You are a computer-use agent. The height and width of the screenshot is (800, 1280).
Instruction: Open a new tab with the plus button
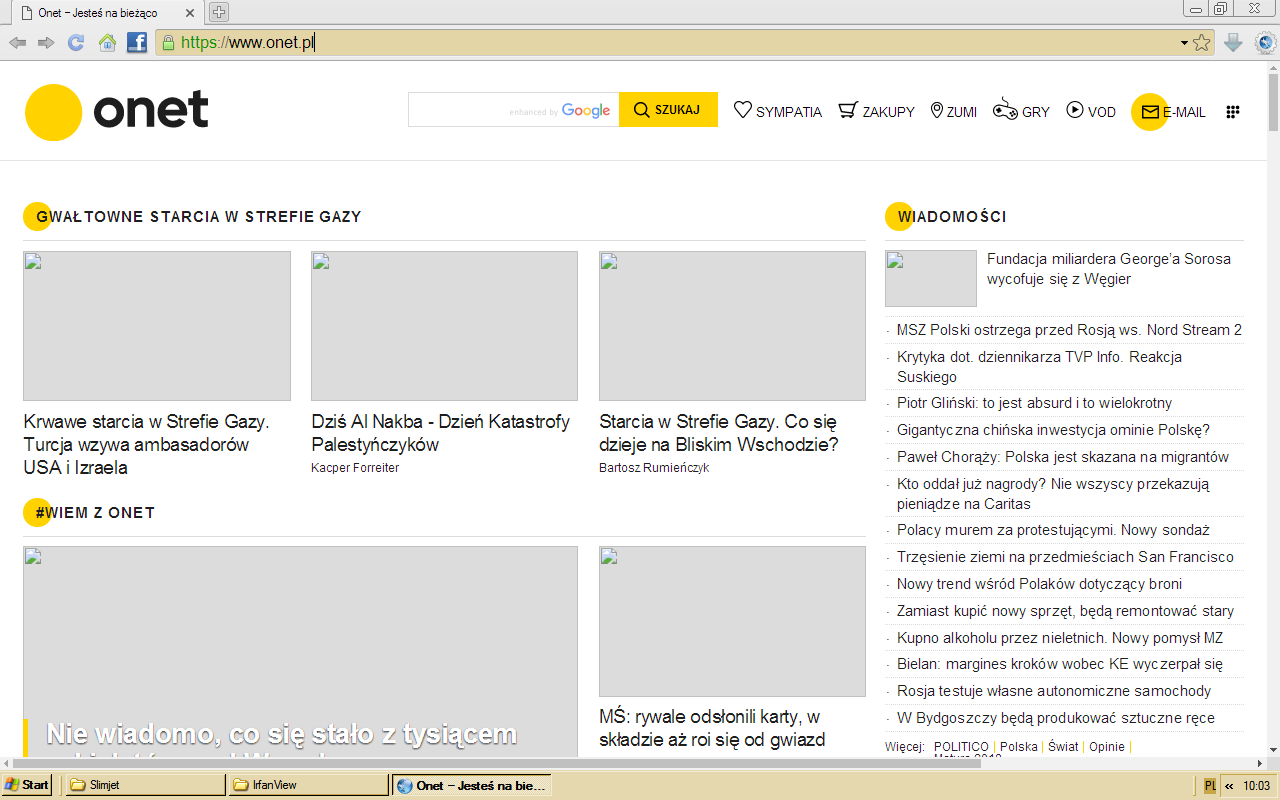(219, 12)
